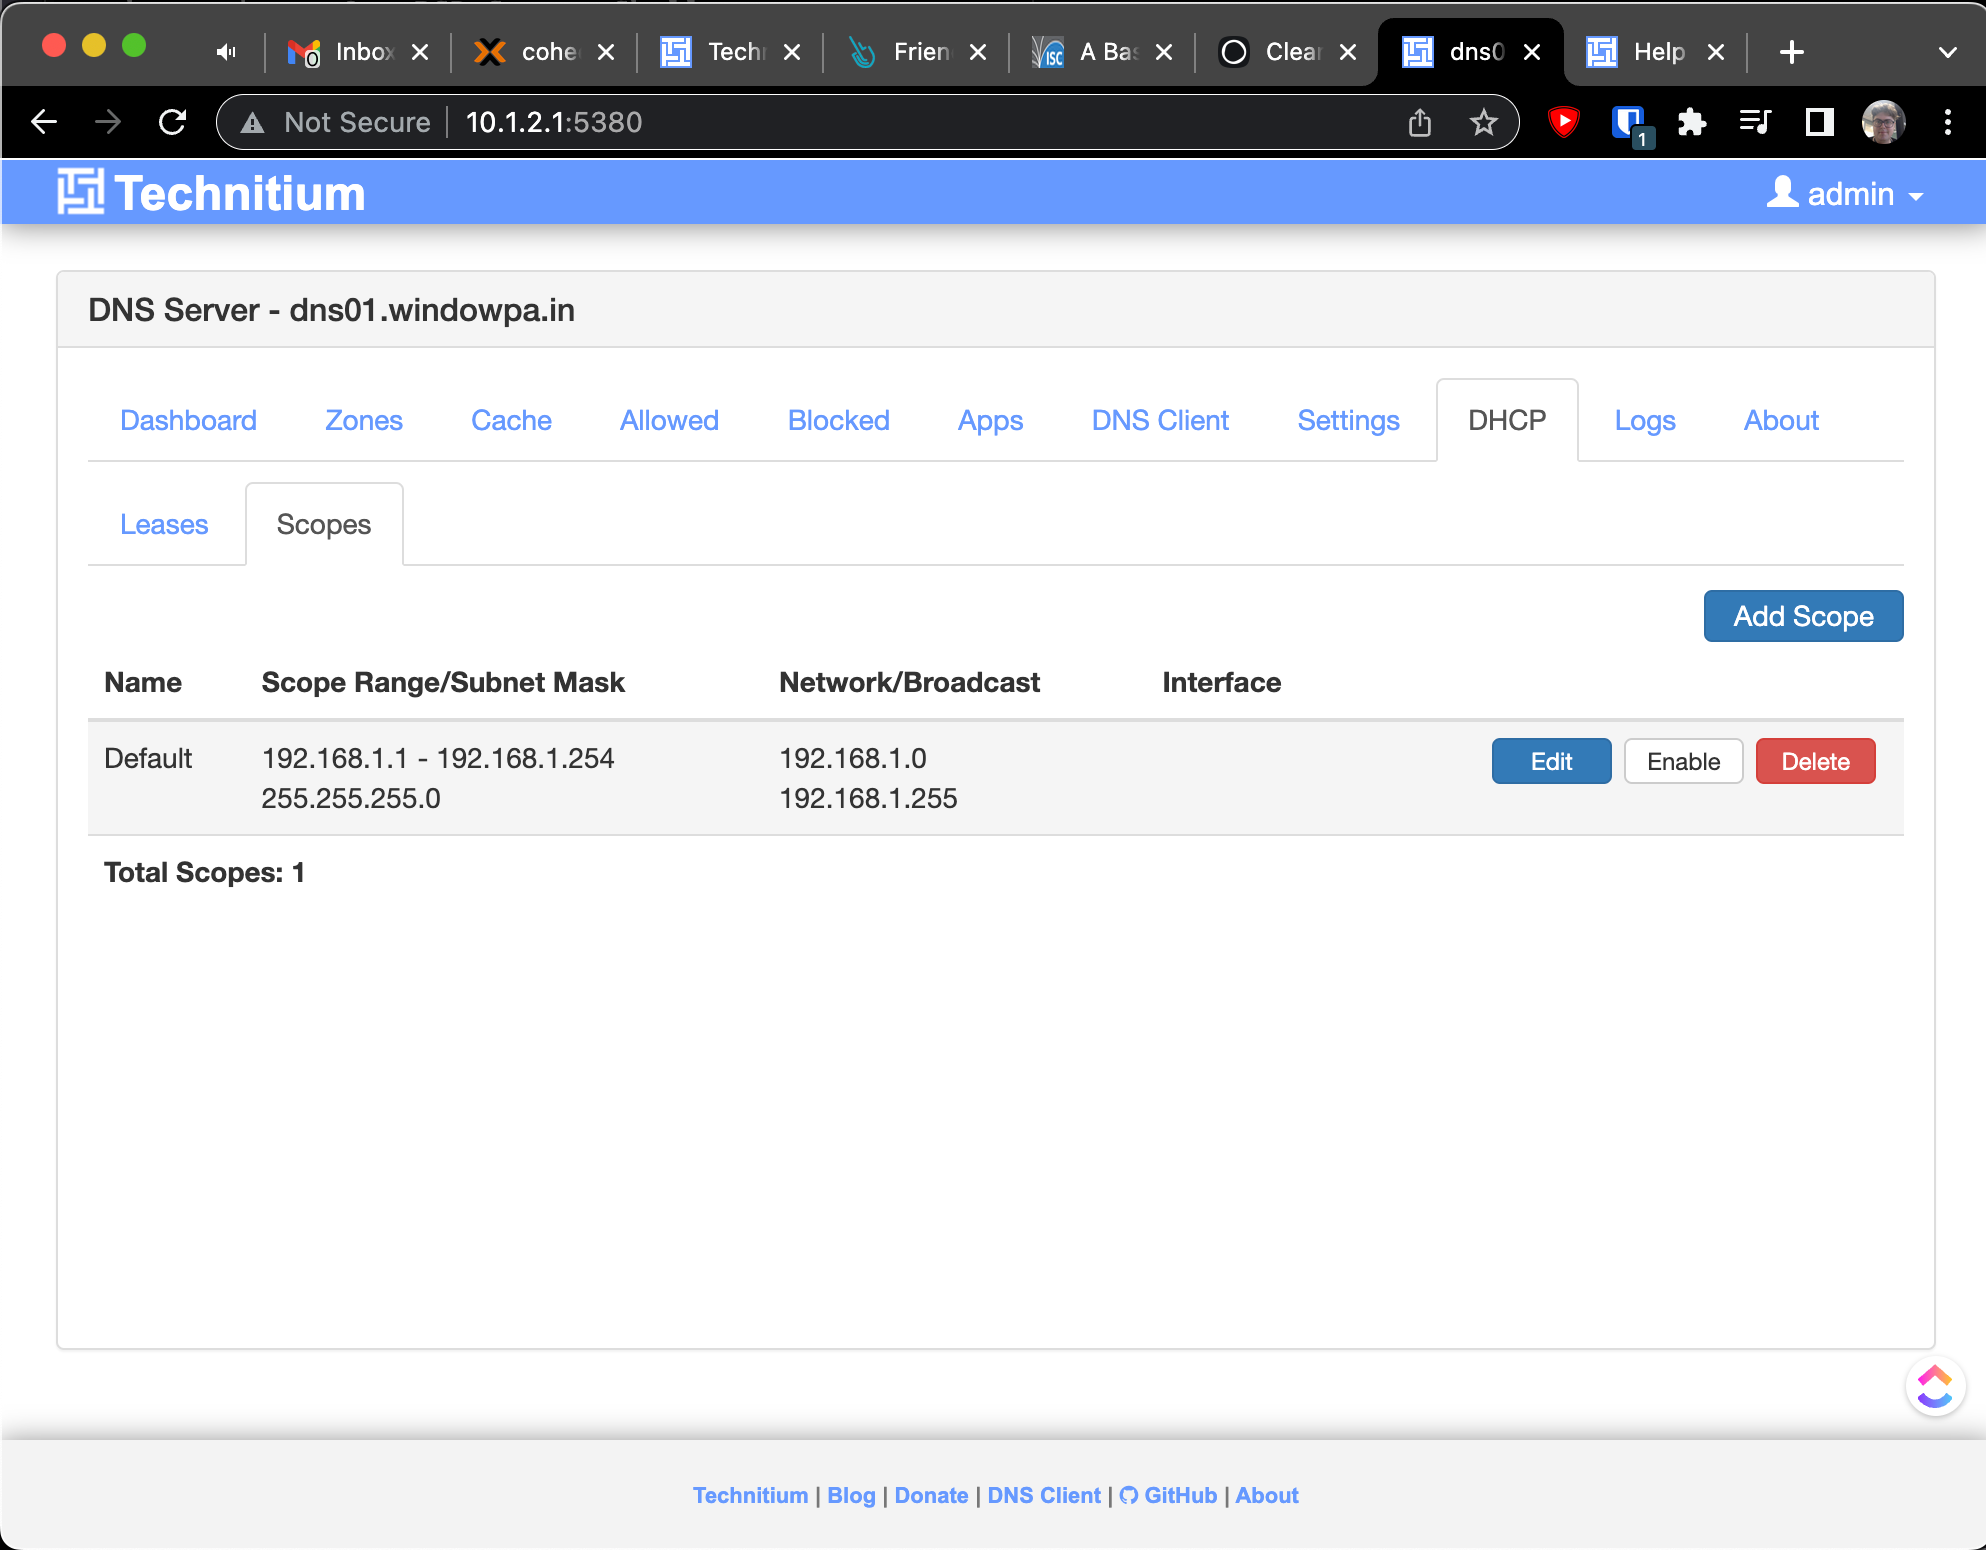
Task: Open Chrome three-dot menu
Action: (1947, 123)
